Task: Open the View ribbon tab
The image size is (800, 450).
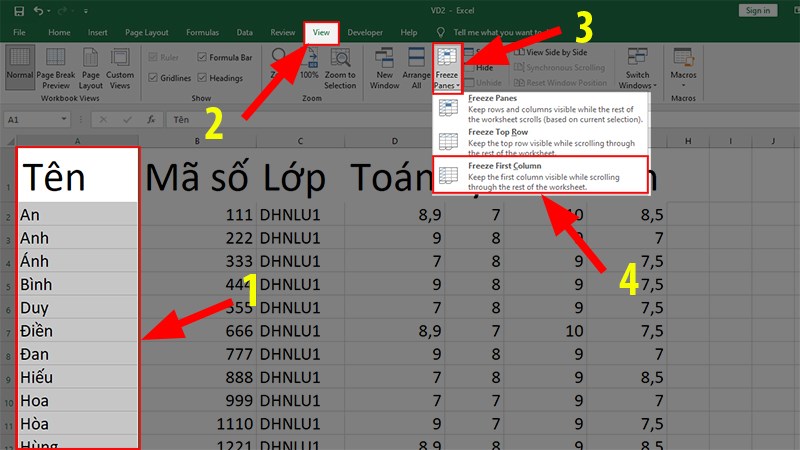Action: (321, 32)
